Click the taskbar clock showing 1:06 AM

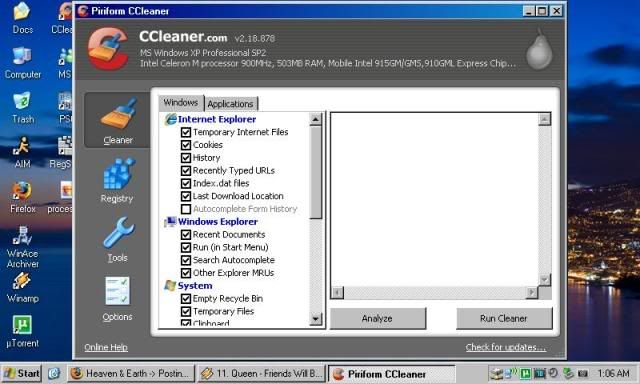point(613,373)
